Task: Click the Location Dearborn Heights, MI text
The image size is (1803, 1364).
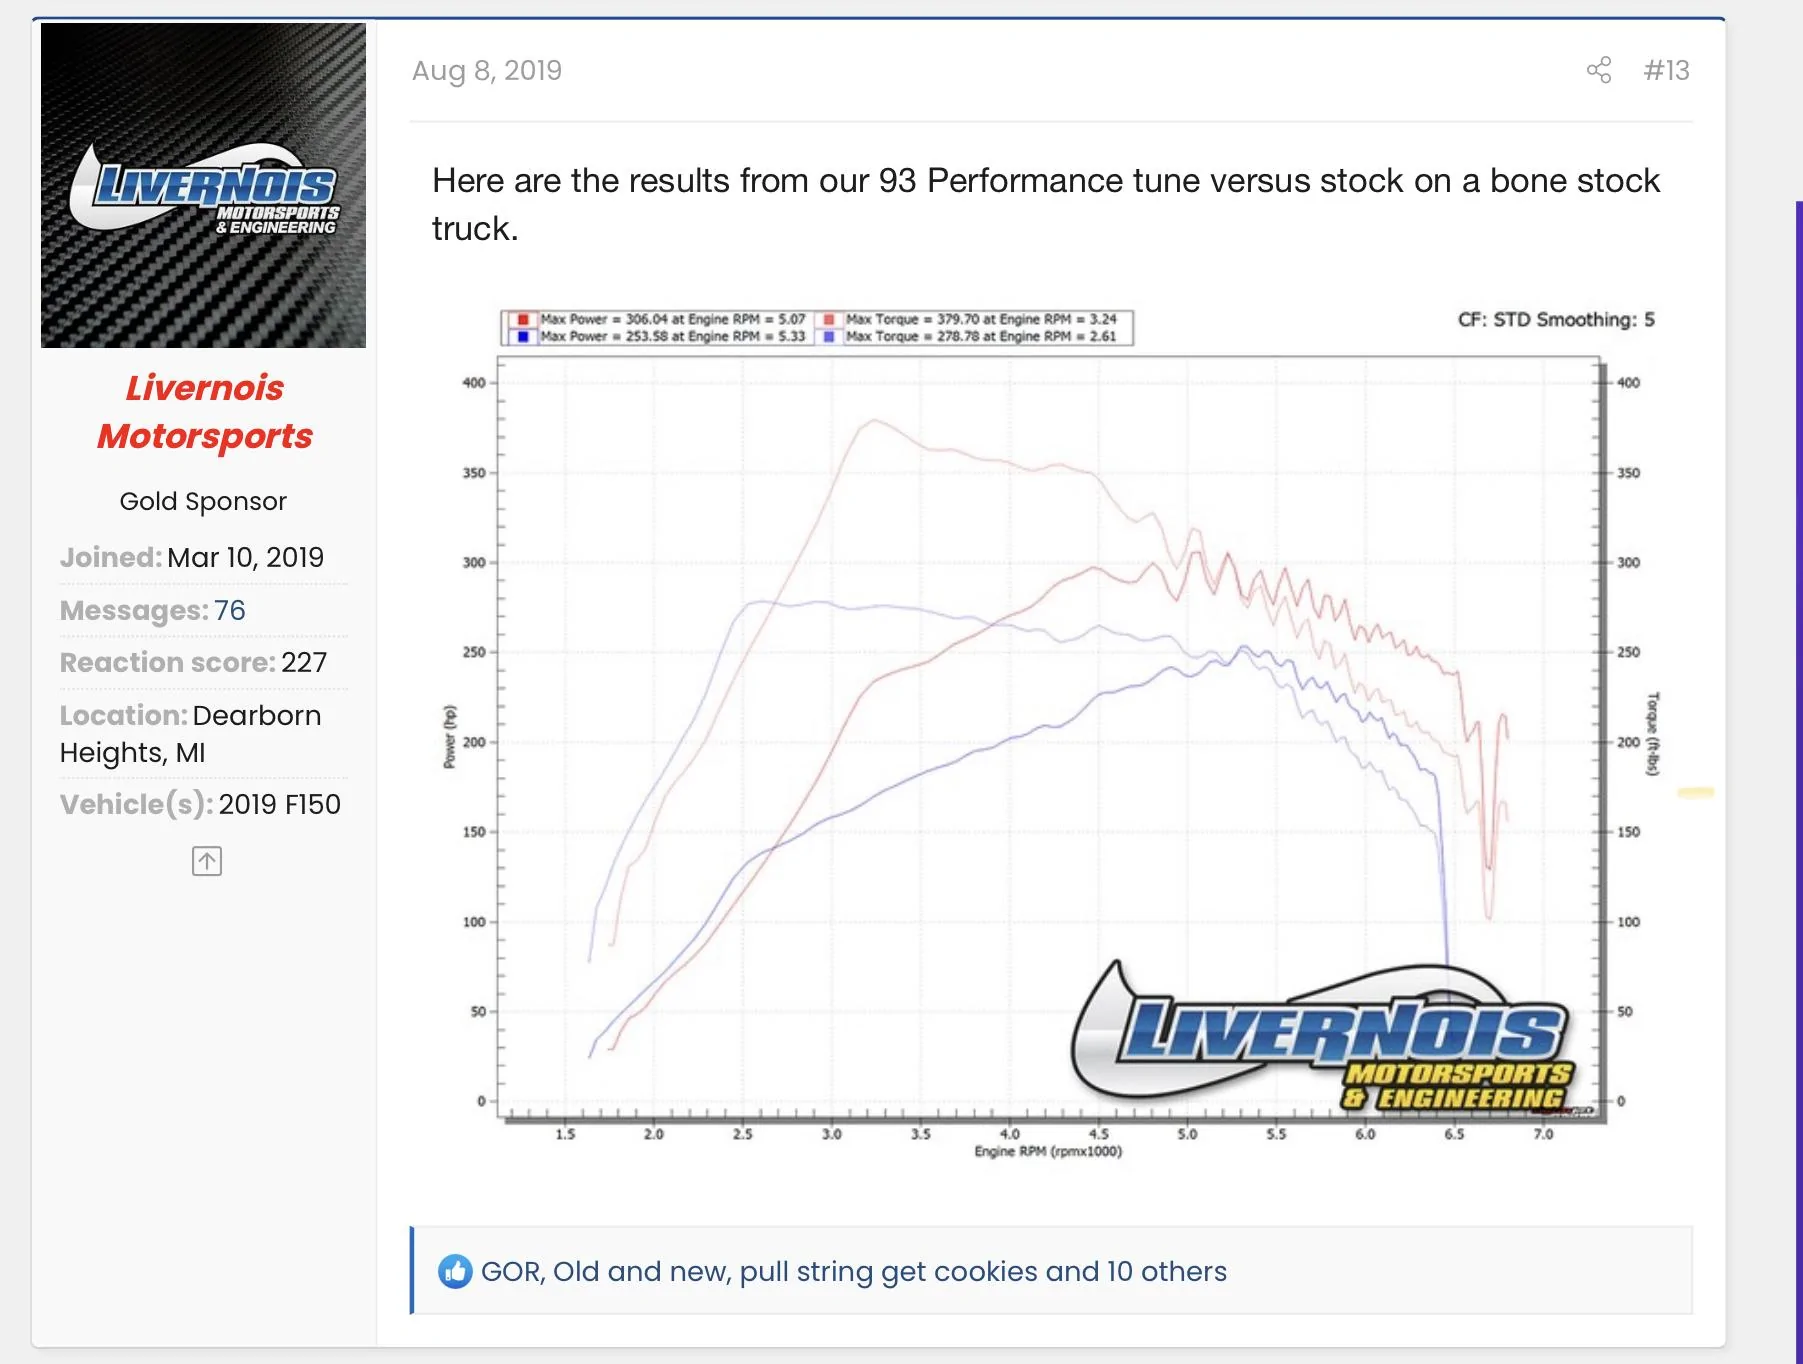Action: coord(190,733)
